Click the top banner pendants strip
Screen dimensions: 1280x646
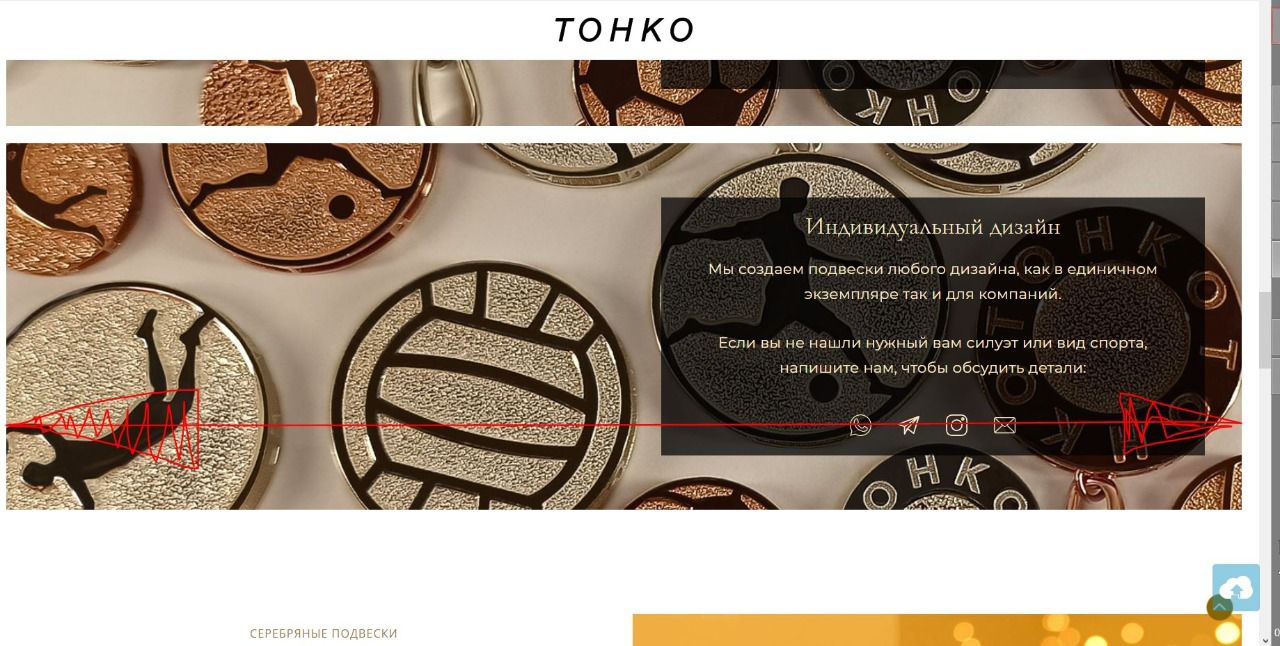point(624,93)
